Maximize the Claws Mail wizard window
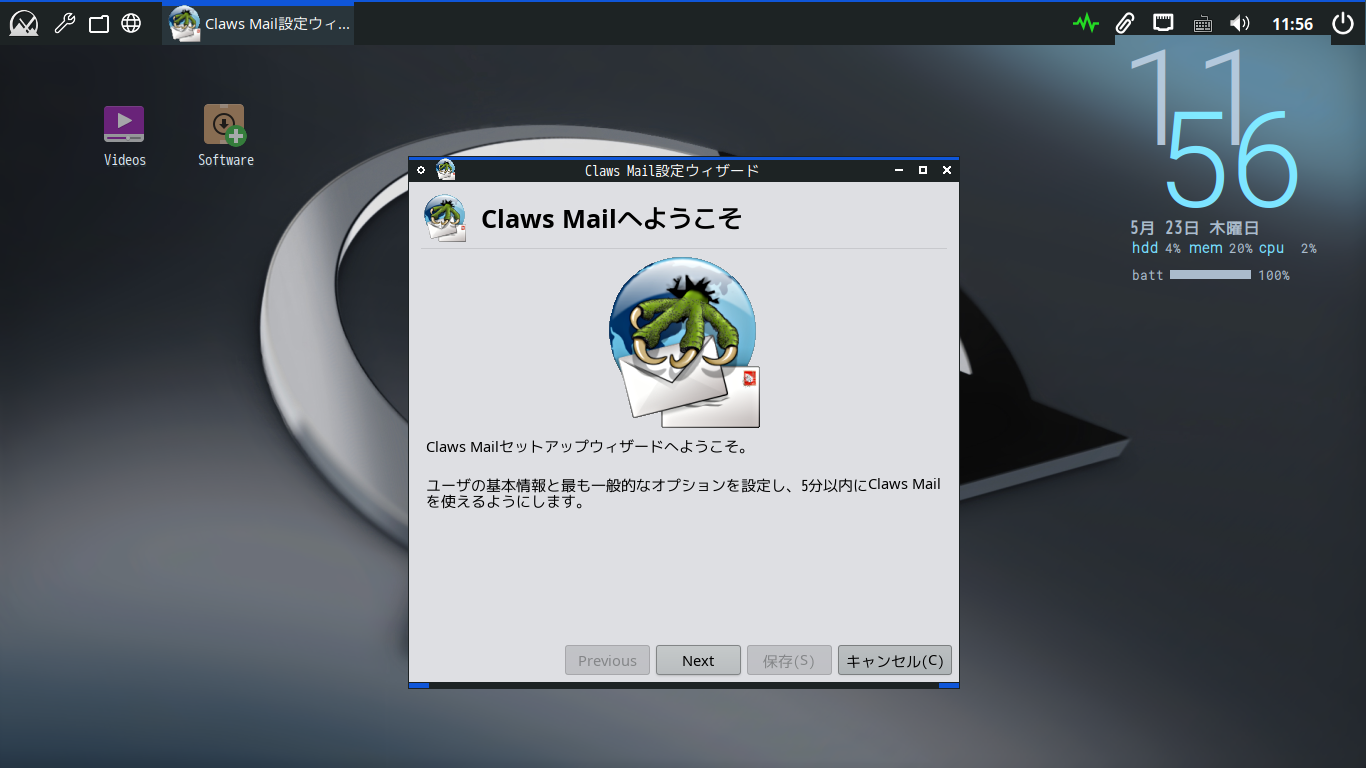 tap(923, 170)
